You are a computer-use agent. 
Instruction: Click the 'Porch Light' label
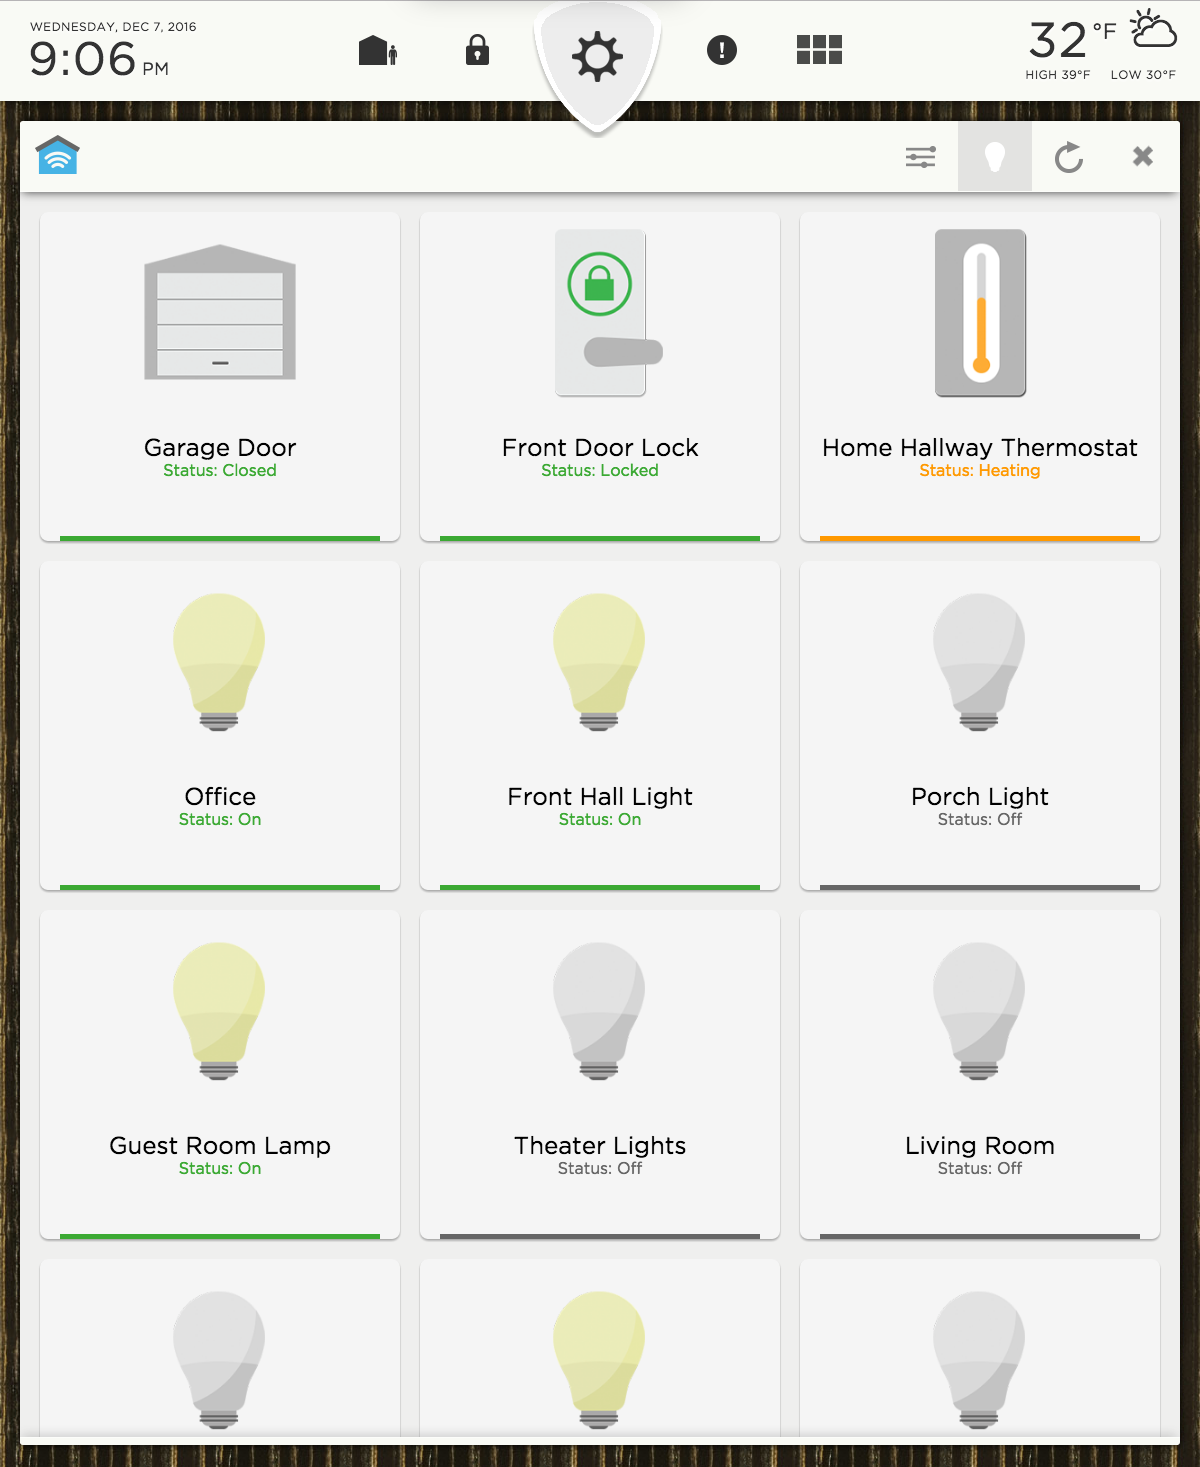point(980,796)
